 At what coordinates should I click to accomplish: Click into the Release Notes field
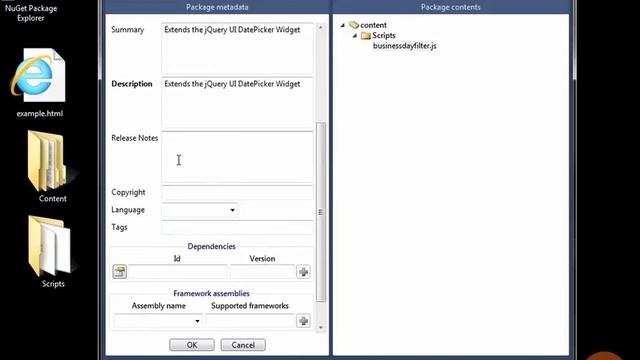tap(237, 157)
